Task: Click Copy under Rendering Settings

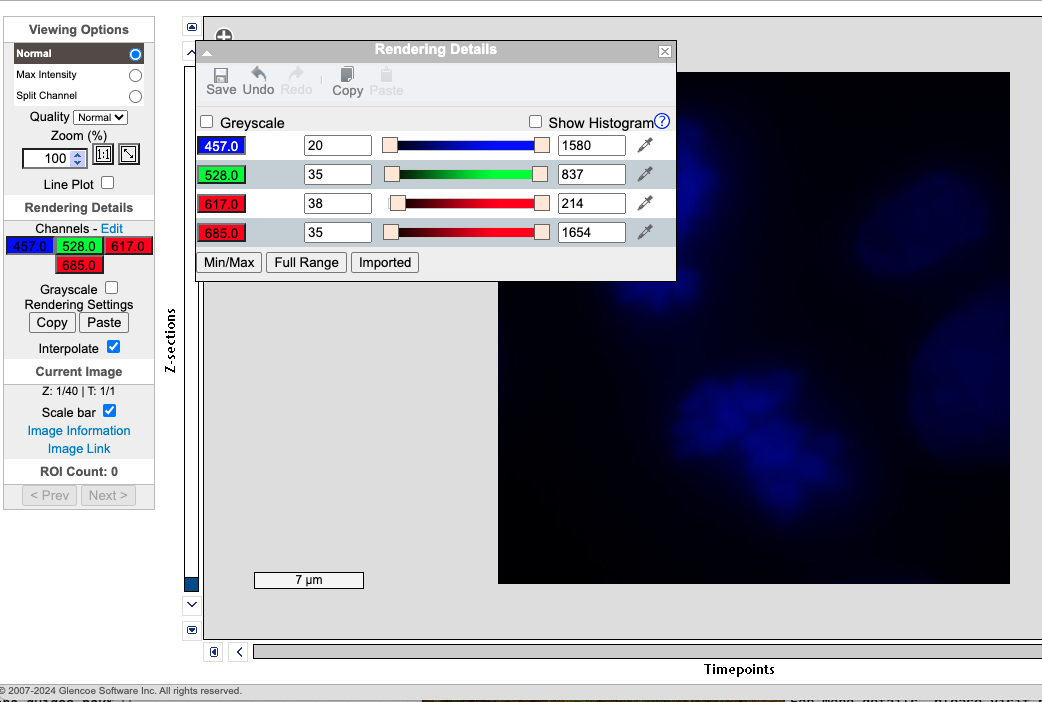Action: click(52, 322)
